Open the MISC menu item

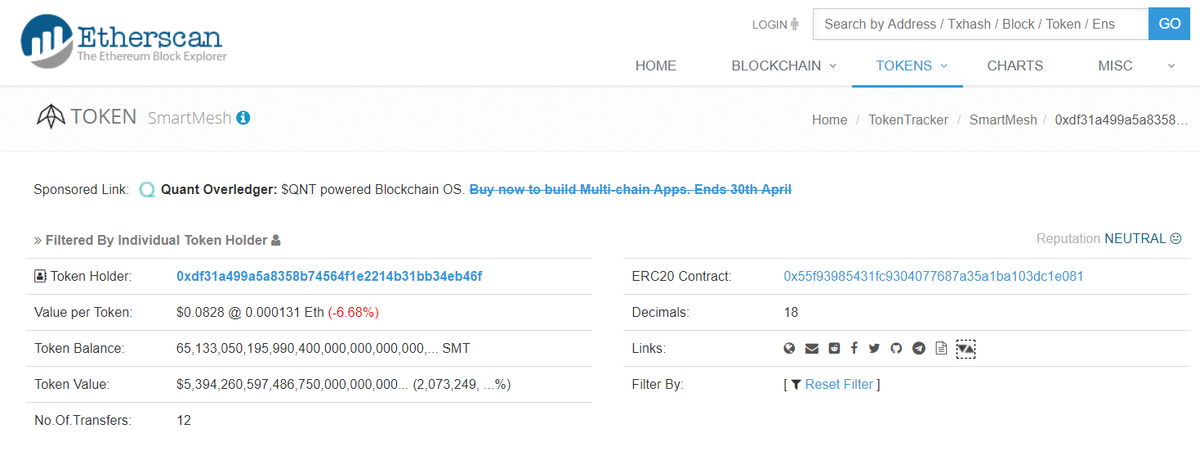(1115, 66)
